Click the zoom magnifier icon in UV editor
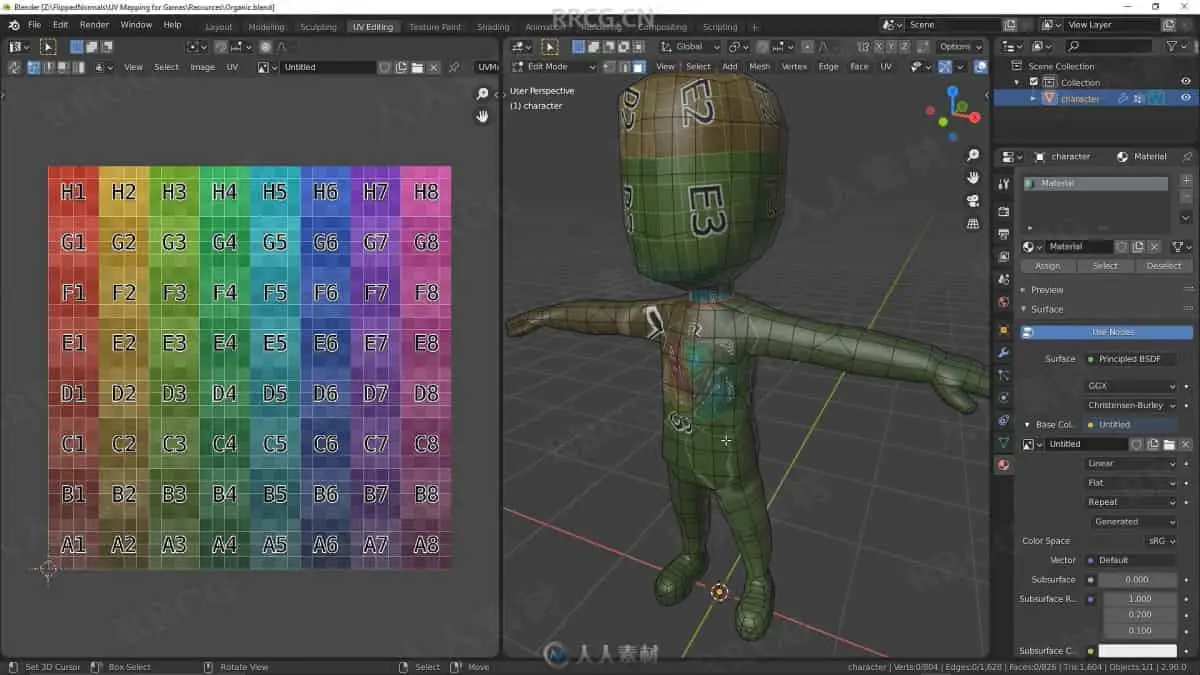This screenshot has height=675, width=1200. pos(482,94)
